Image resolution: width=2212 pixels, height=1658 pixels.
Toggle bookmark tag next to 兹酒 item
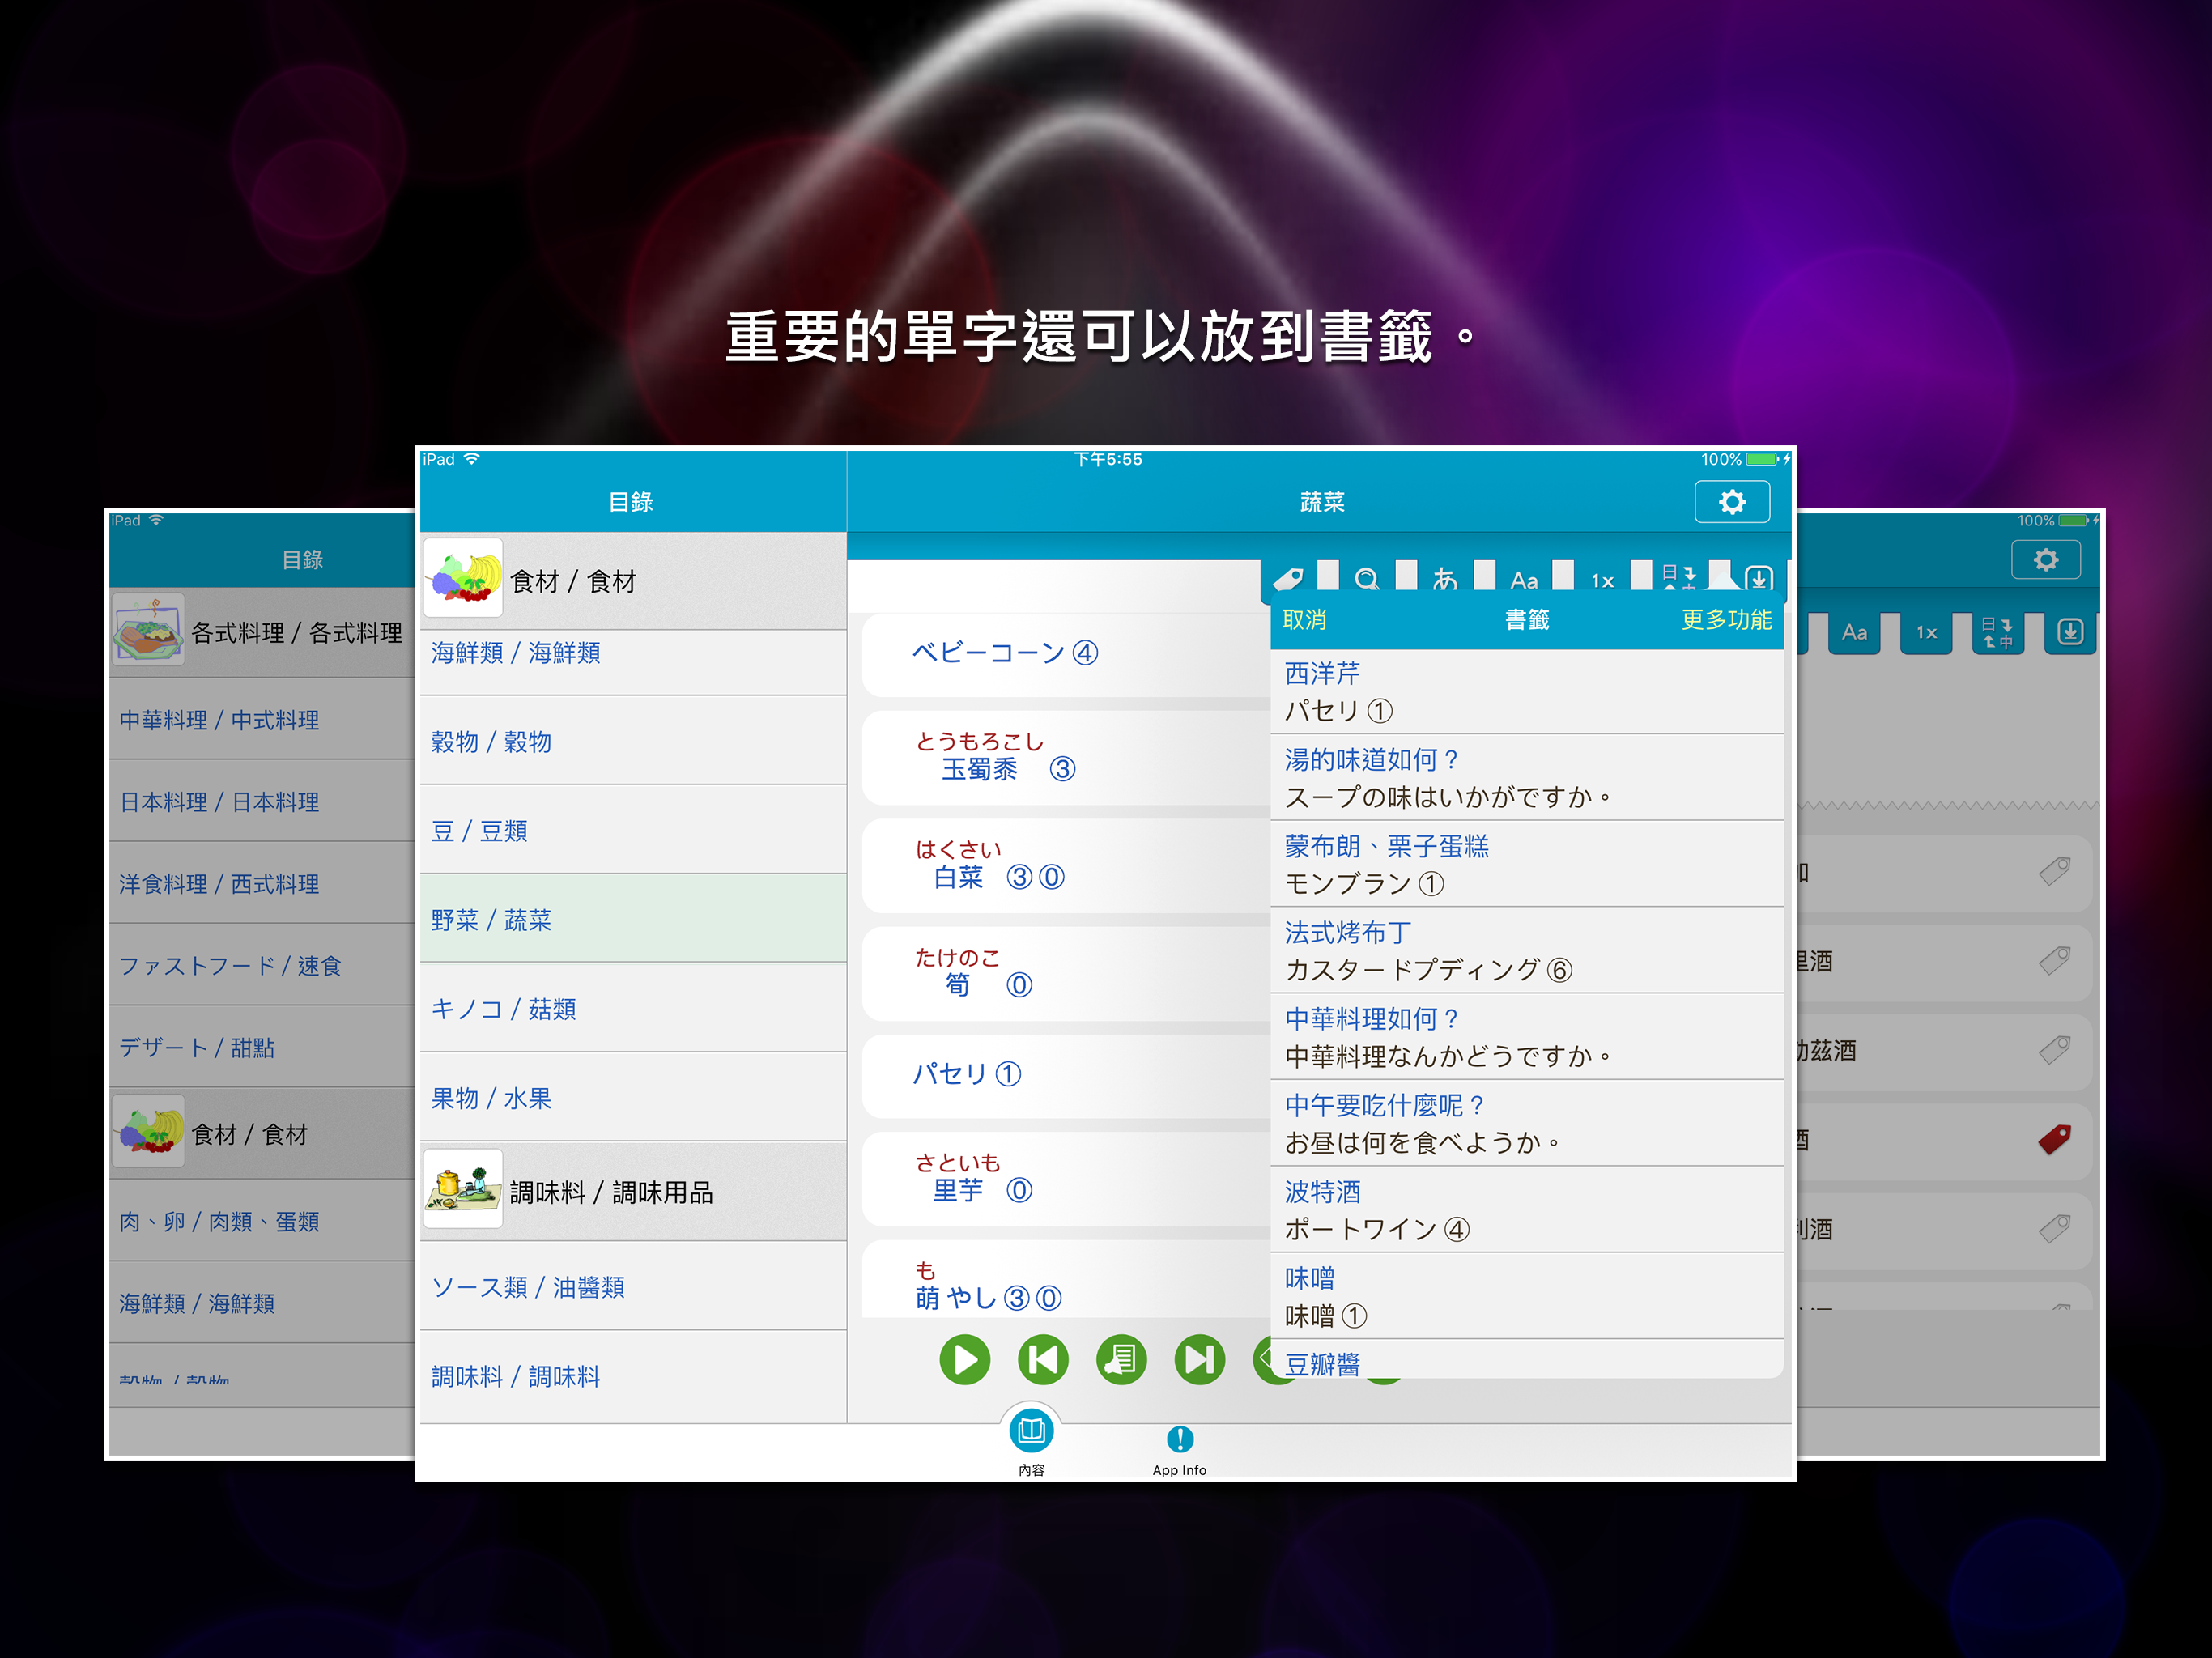(2056, 1051)
